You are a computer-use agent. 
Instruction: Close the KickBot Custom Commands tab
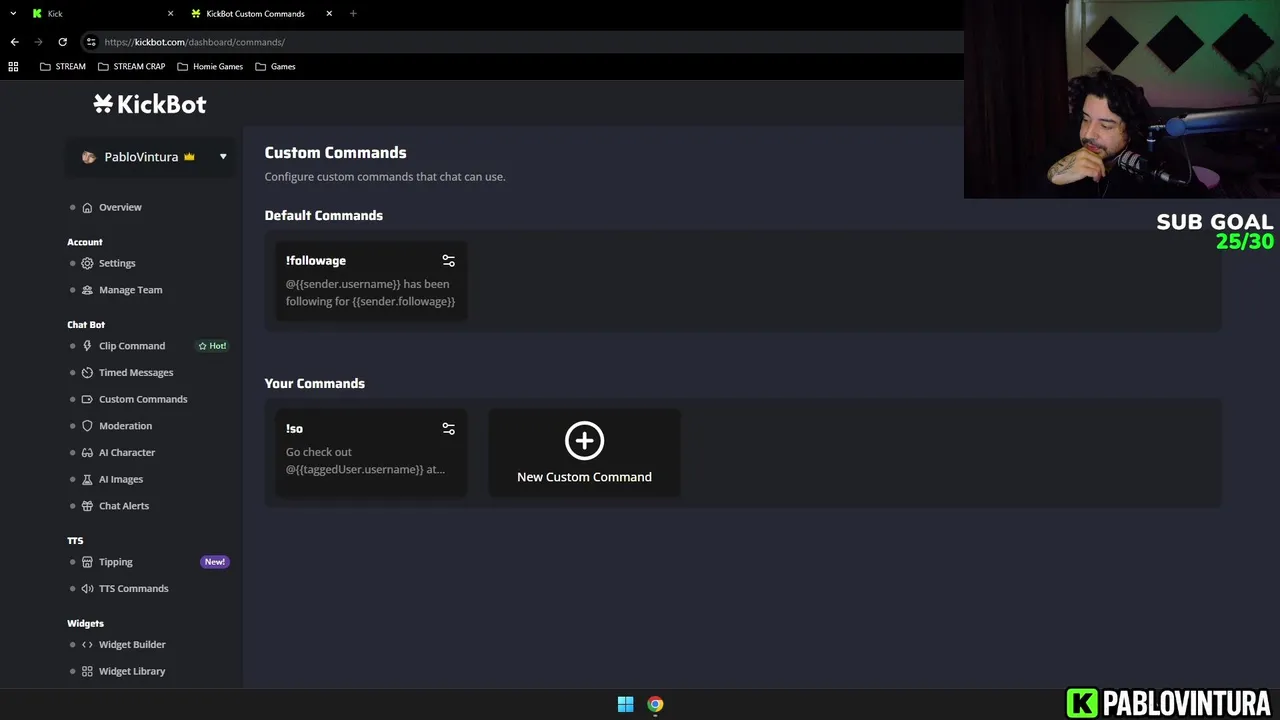pos(329,13)
